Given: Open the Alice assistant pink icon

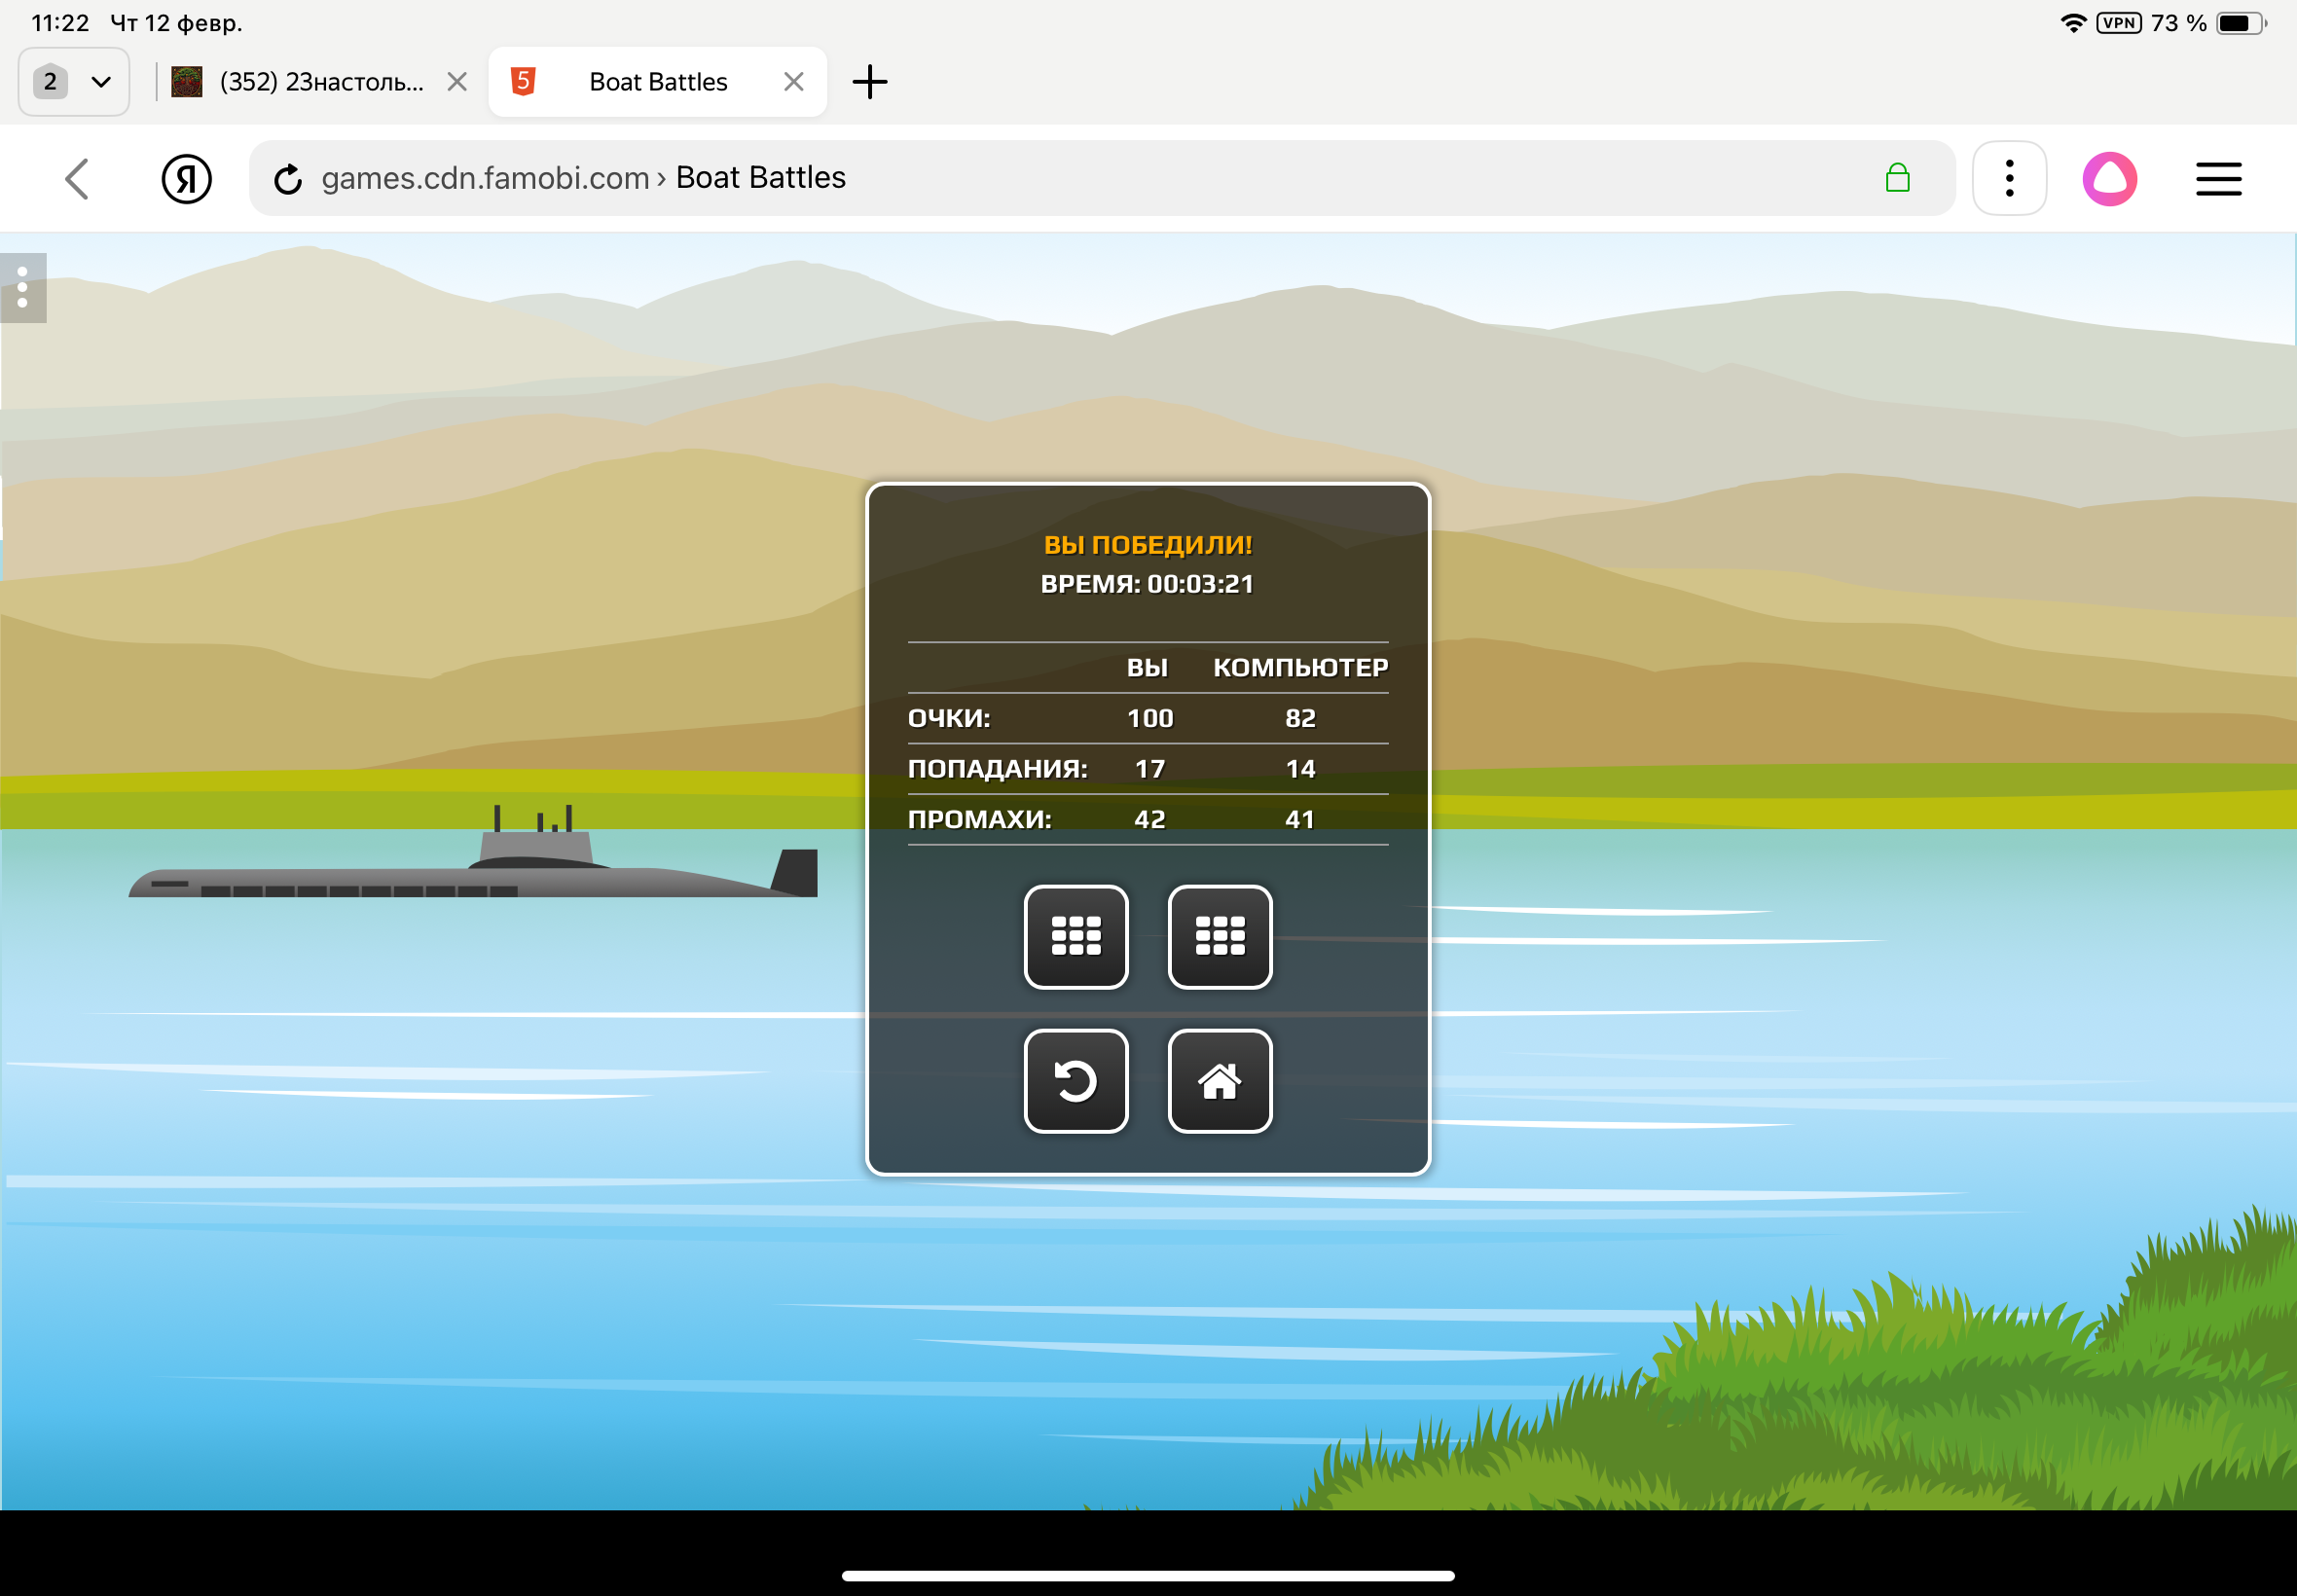Looking at the screenshot, I should (2109, 179).
